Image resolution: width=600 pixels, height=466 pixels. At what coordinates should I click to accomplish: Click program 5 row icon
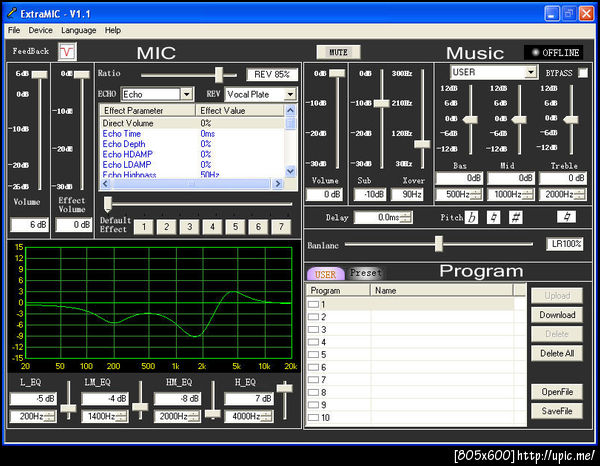point(314,355)
